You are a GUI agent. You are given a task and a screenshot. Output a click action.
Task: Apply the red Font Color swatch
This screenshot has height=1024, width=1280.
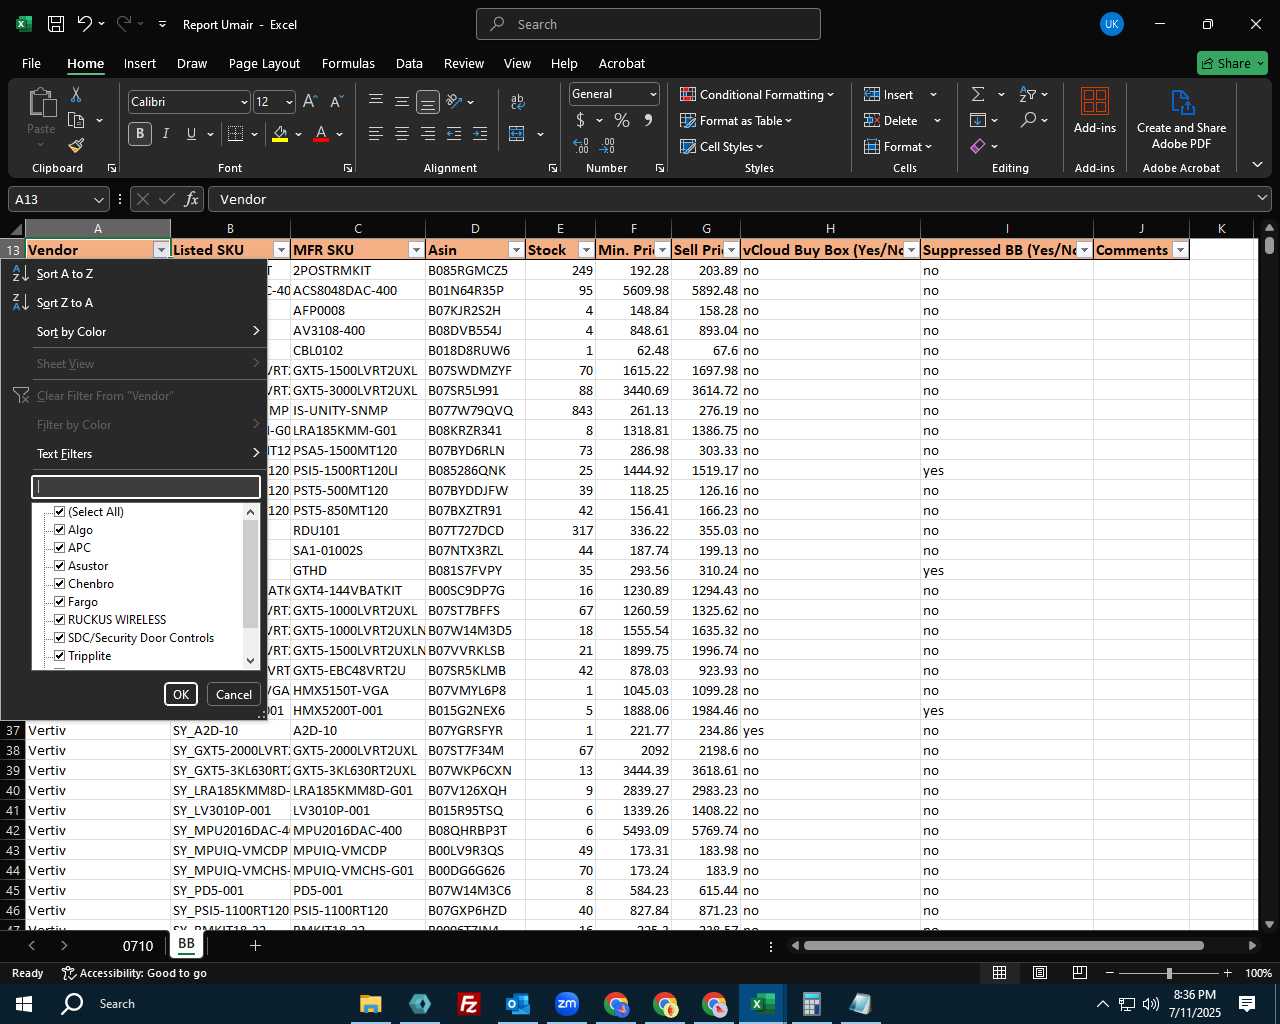coord(321,133)
